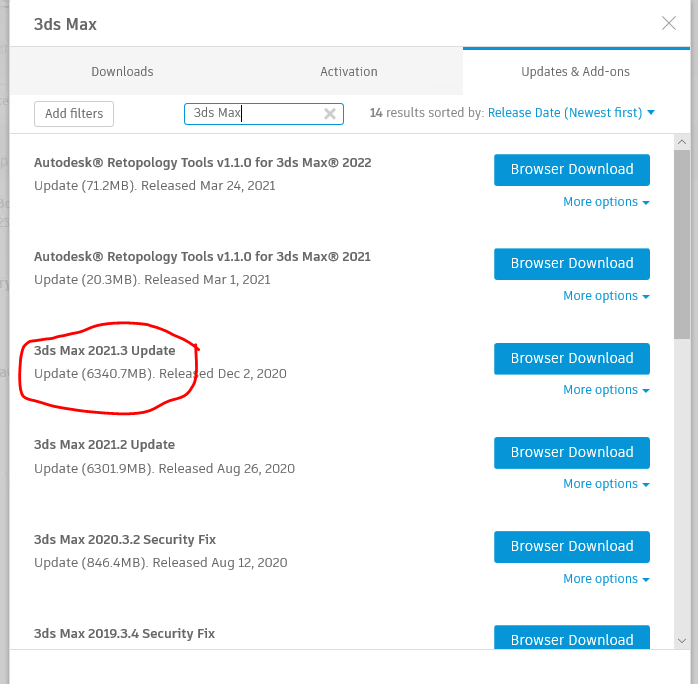Expand More options for 2020.3.2 Security Fix

(x=606, y=579)
